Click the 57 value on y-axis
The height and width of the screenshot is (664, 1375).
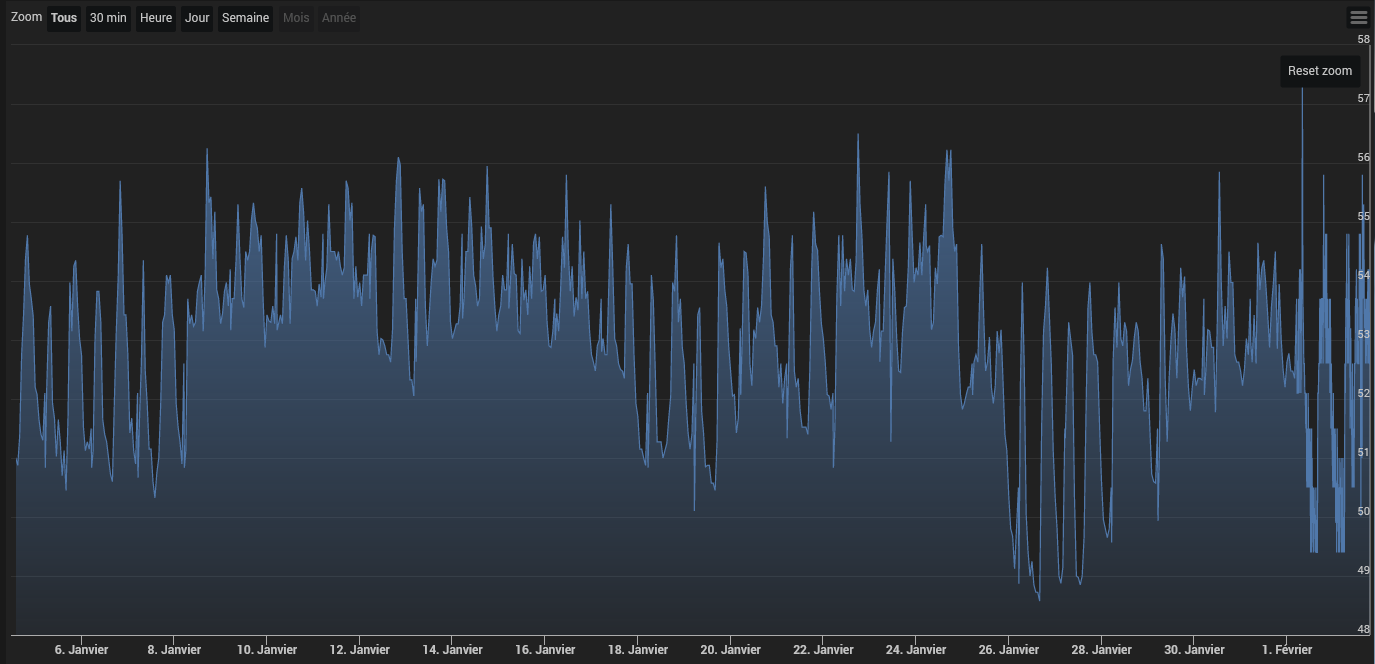pos(1363,98)
